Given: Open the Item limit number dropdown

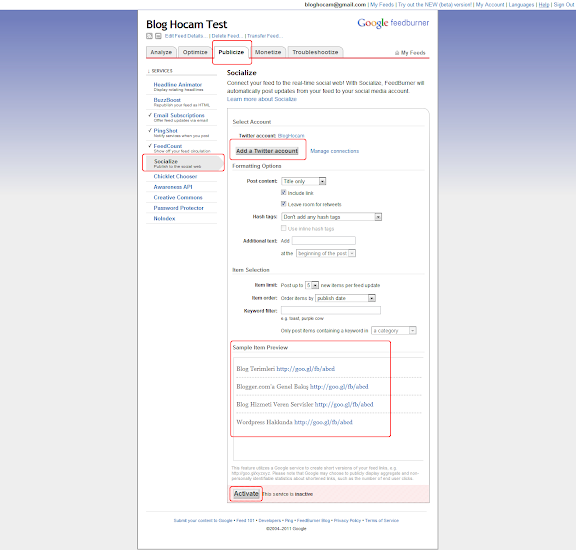Looking at the screenshot, I should pyautogui.click(x=312, y=285).
